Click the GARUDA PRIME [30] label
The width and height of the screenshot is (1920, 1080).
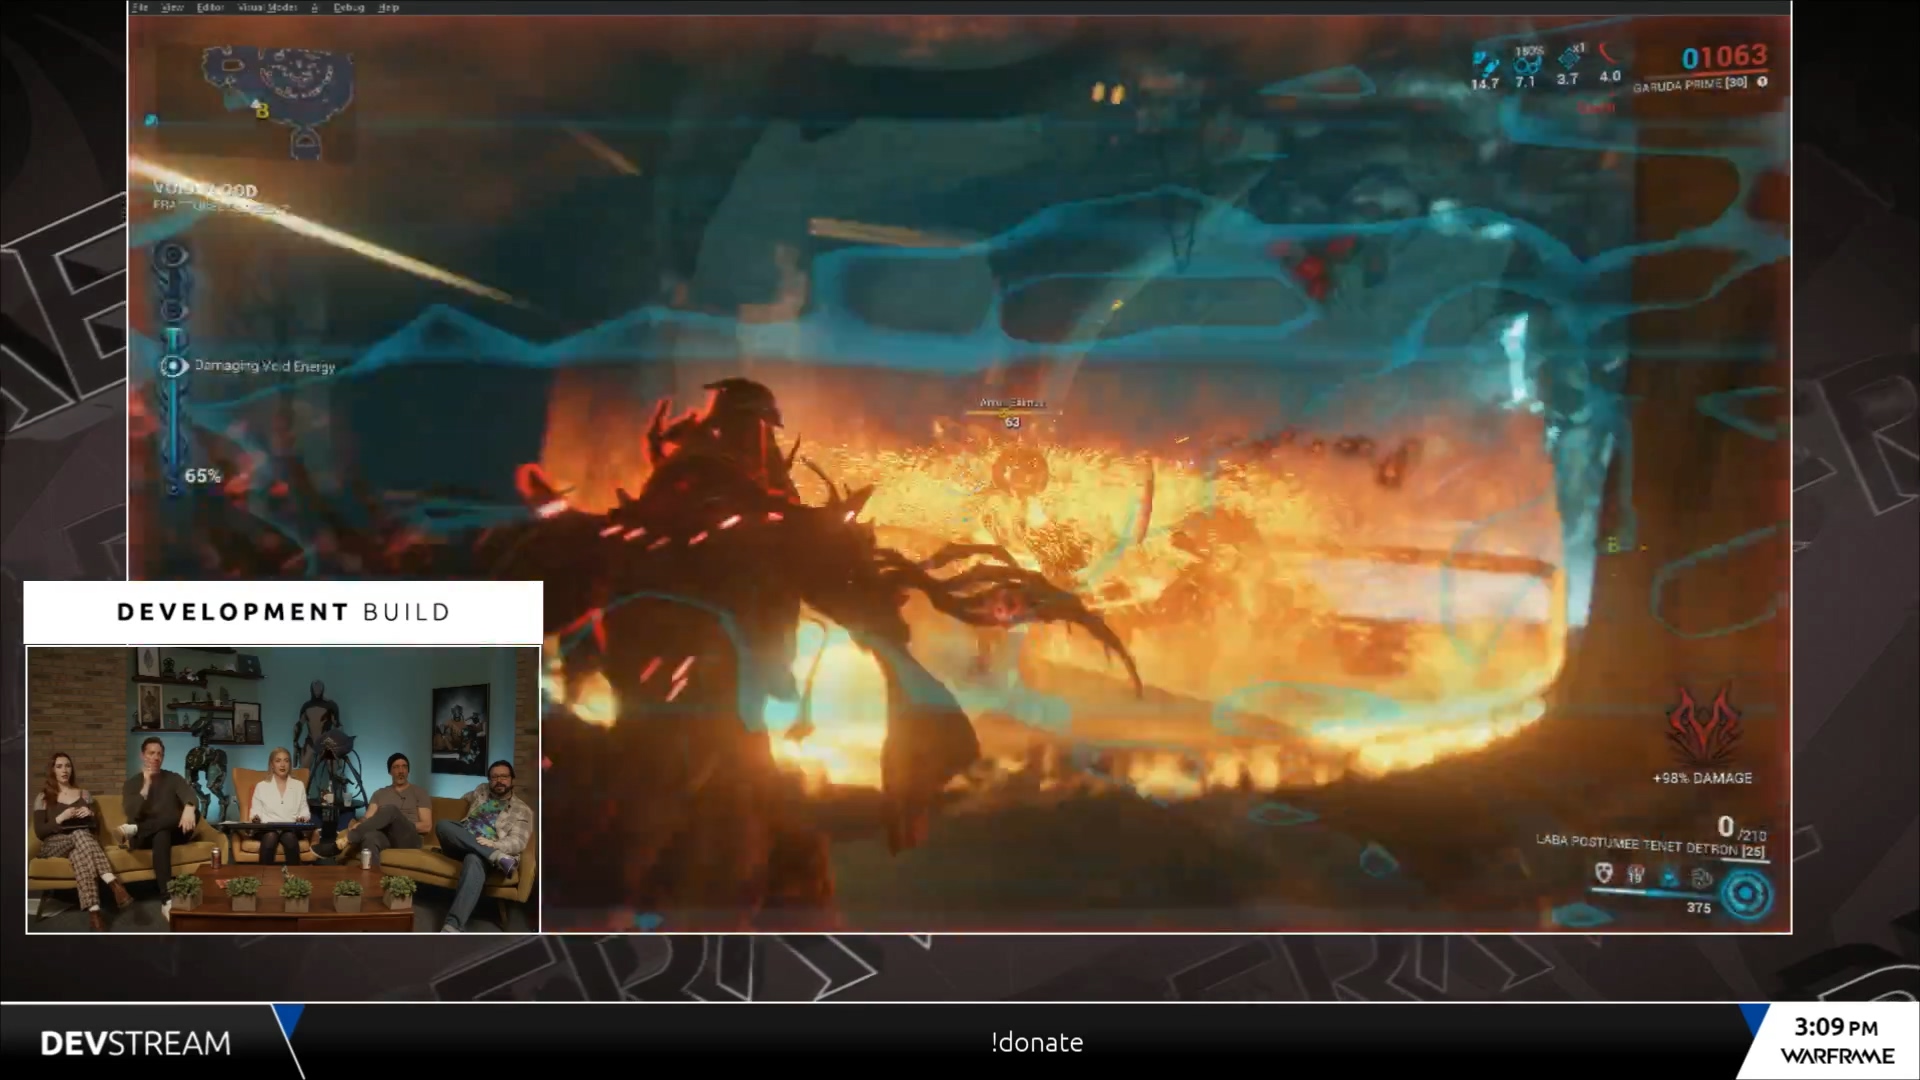click(1690, 84)
